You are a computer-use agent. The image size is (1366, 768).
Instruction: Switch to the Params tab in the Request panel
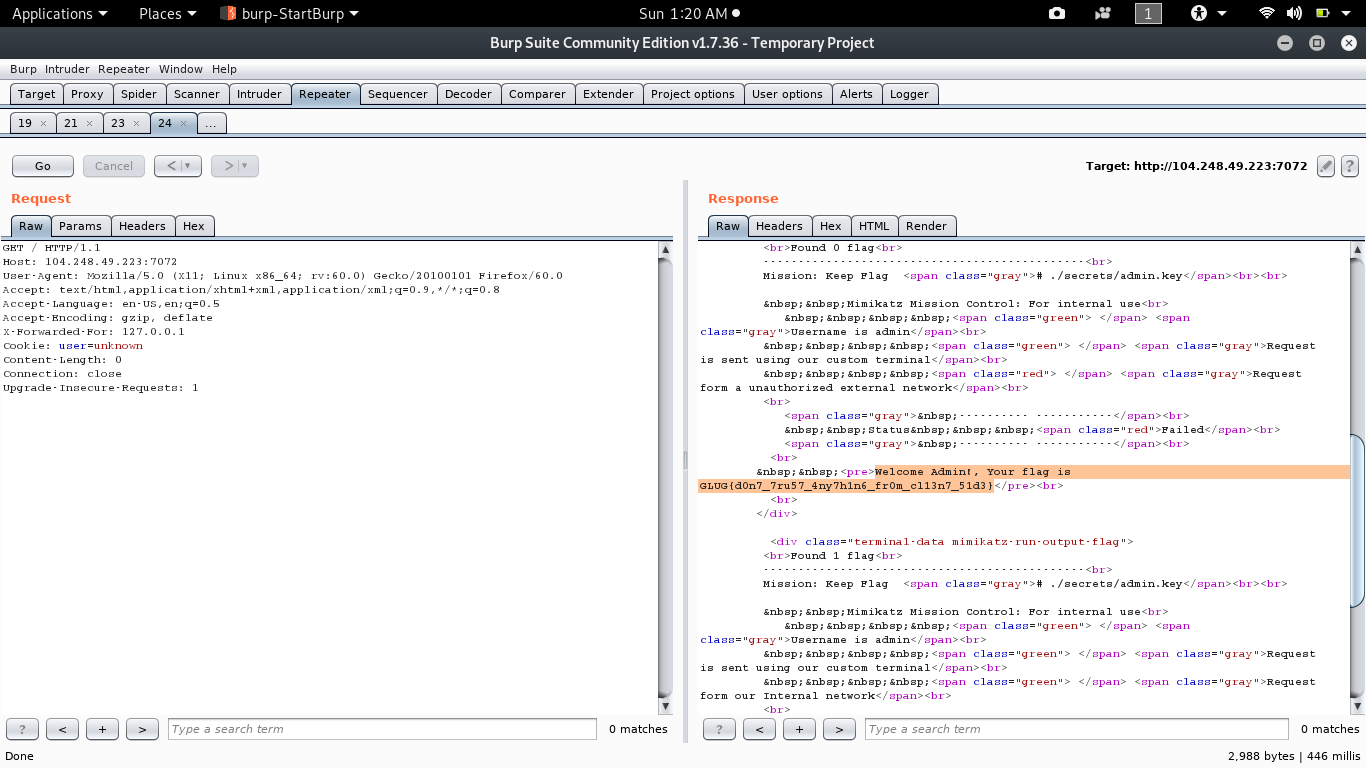point(80,226)
